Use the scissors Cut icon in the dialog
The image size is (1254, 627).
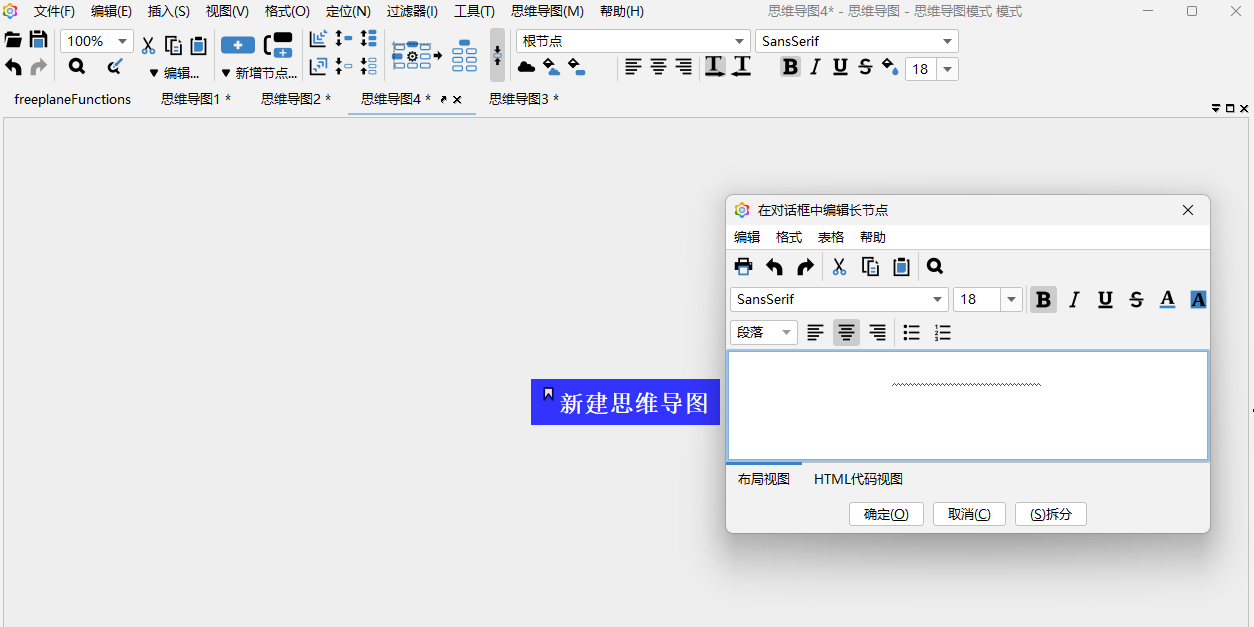[838, 266]
